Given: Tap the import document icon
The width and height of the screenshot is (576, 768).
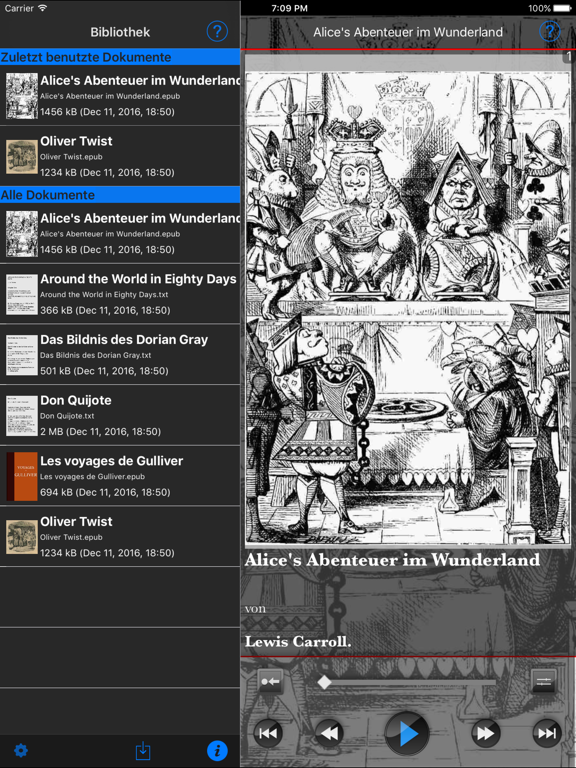Looking at the screenshot, I should pyautogui.click(x=143, y=750).
